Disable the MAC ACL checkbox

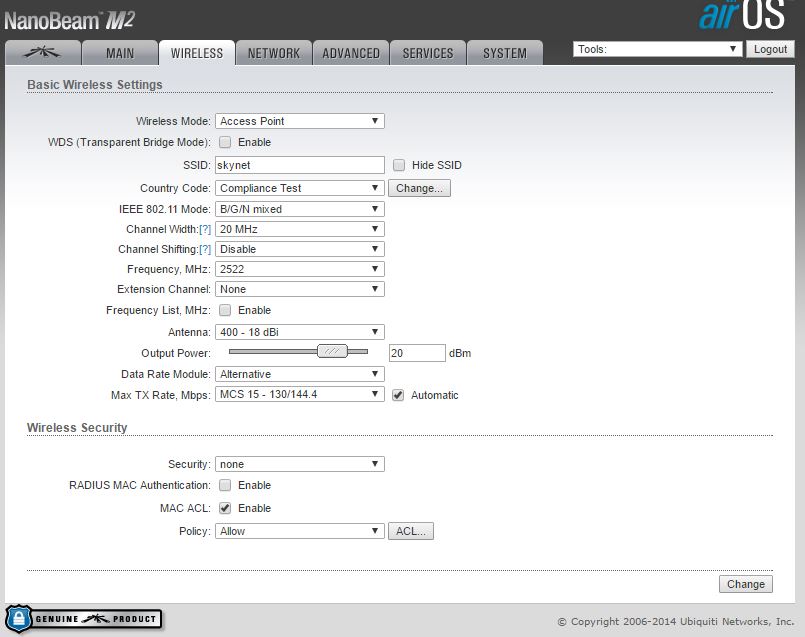point(225,508)
